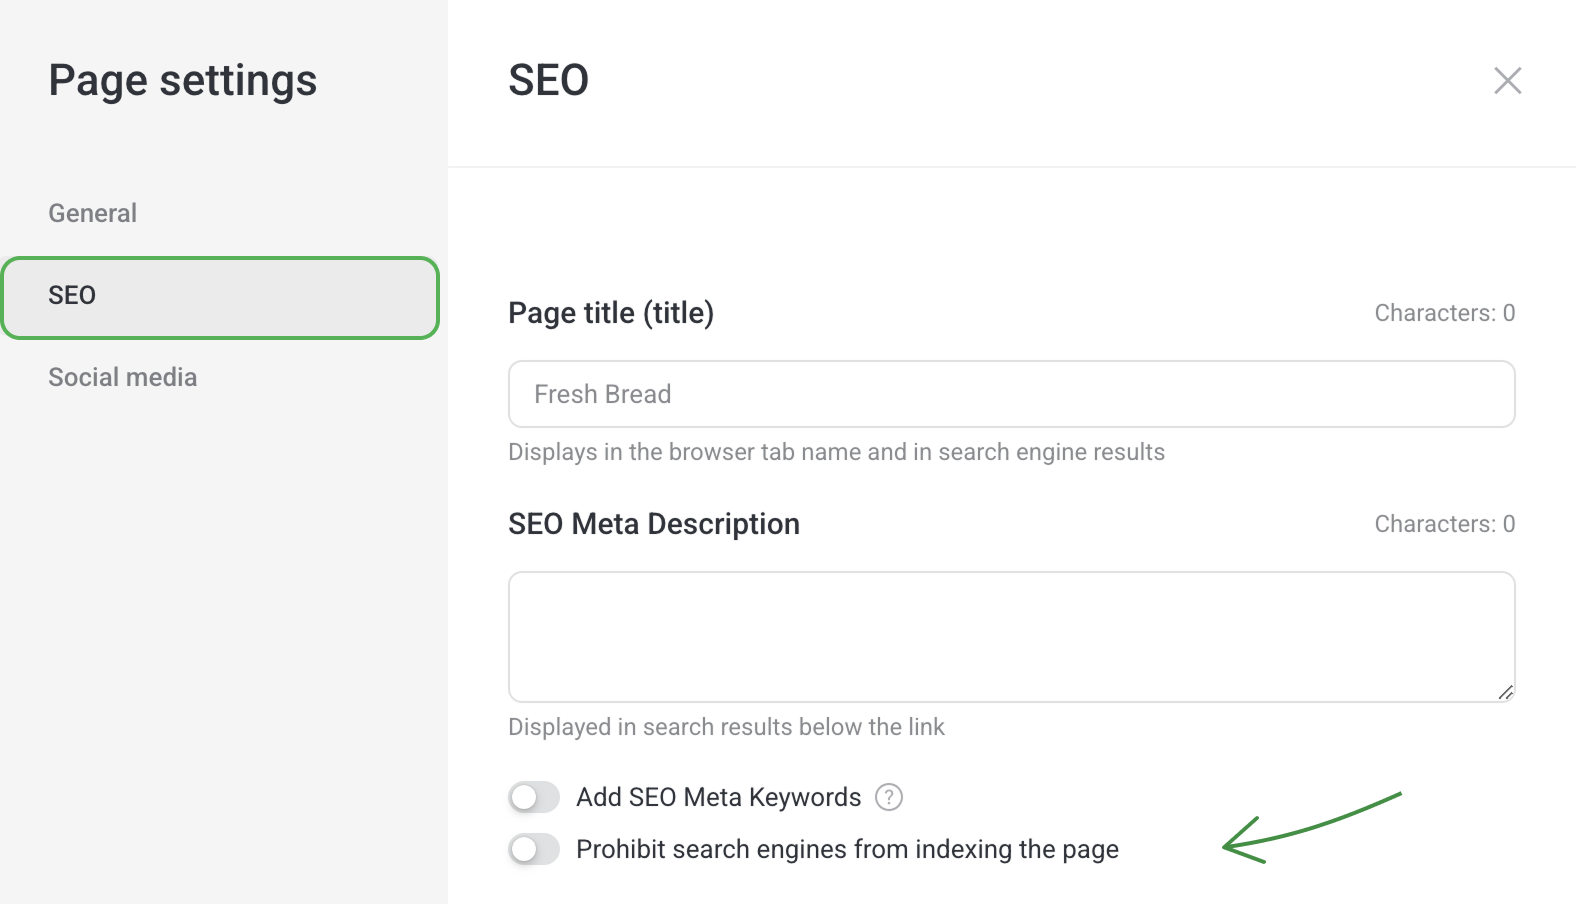Click the "Prohibit search engines" label text

pyautogui.click(x=847, y=849)
